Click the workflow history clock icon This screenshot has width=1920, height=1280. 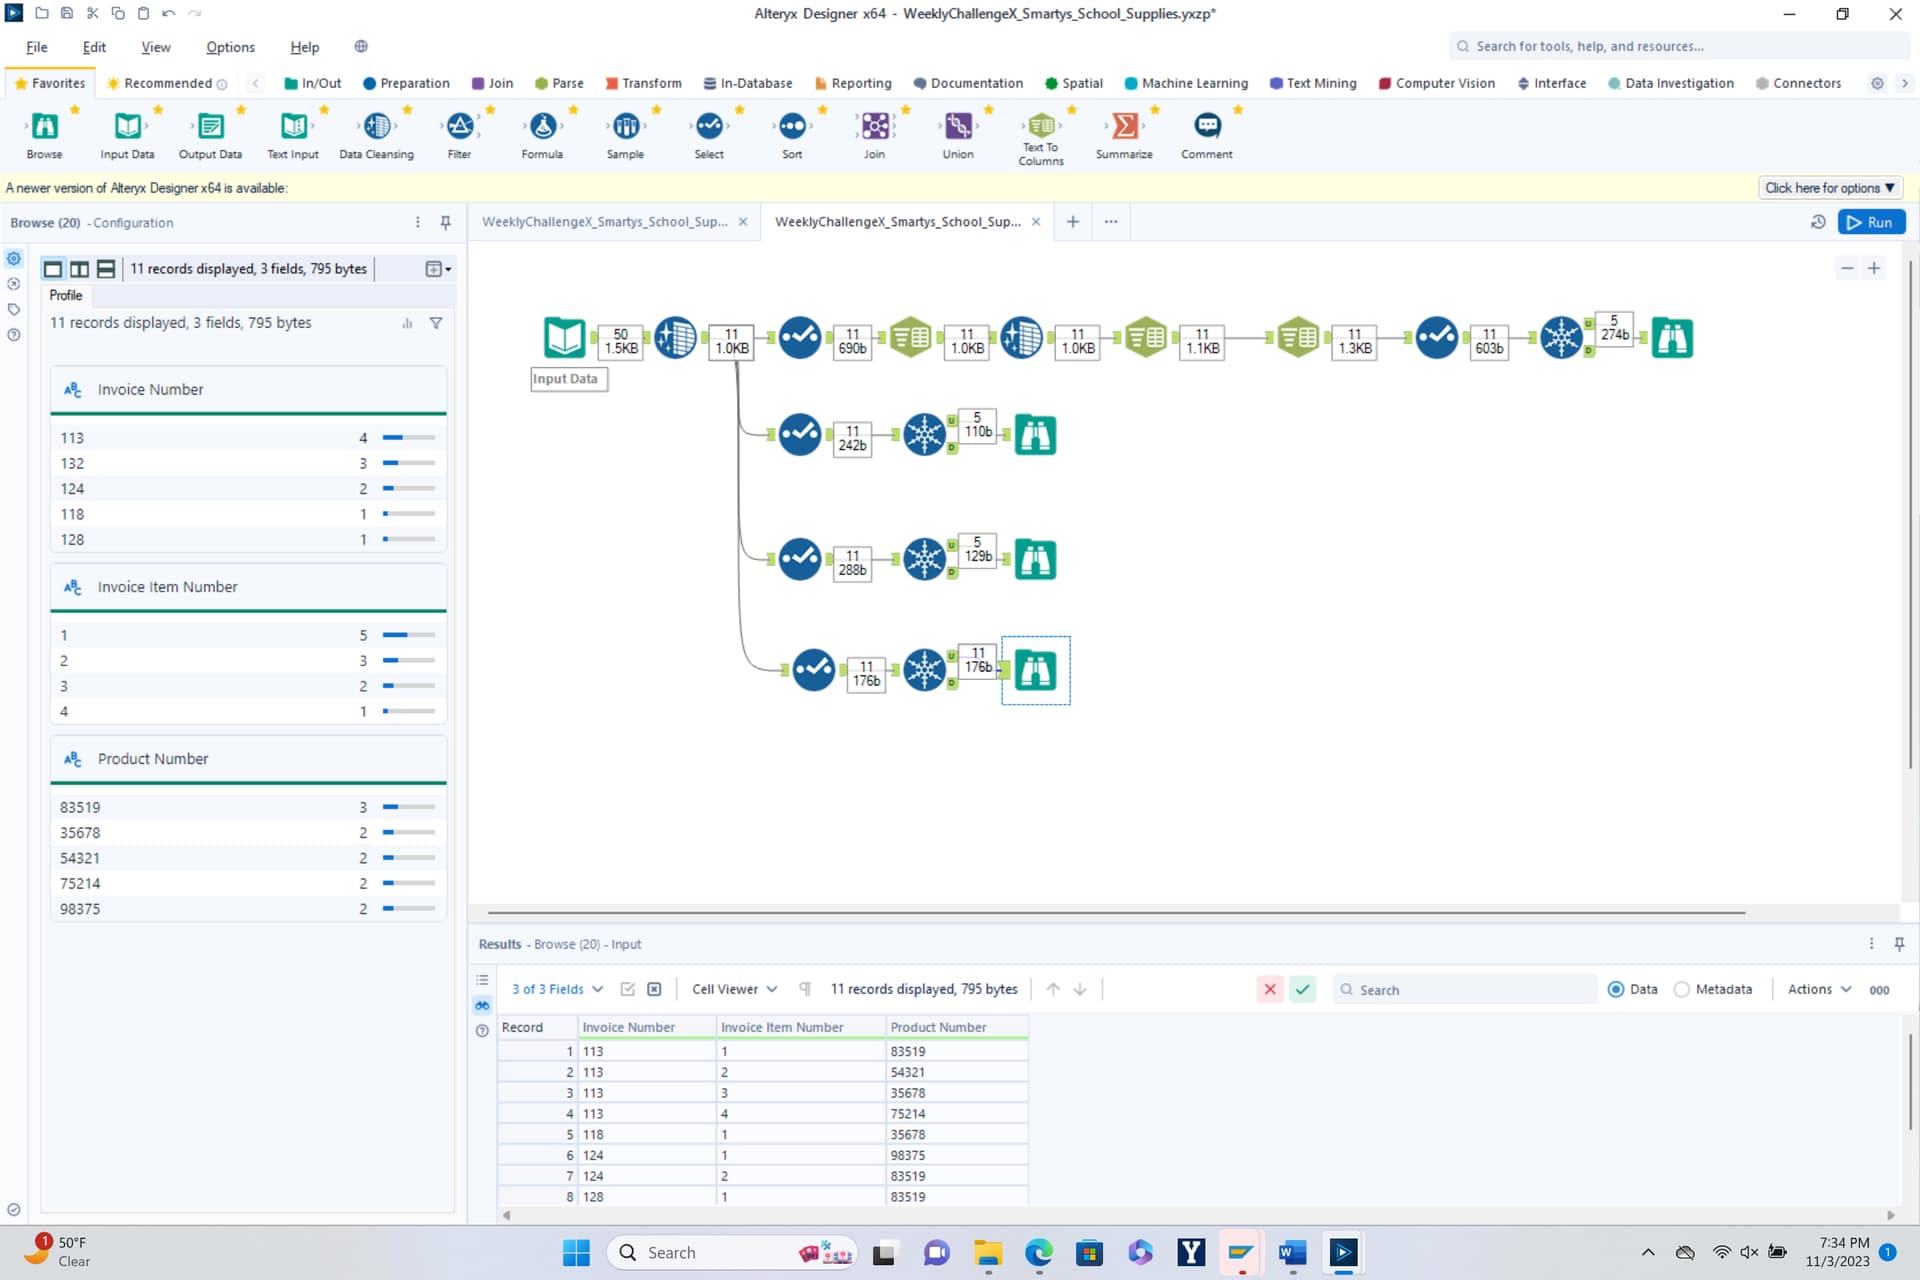1818,222
